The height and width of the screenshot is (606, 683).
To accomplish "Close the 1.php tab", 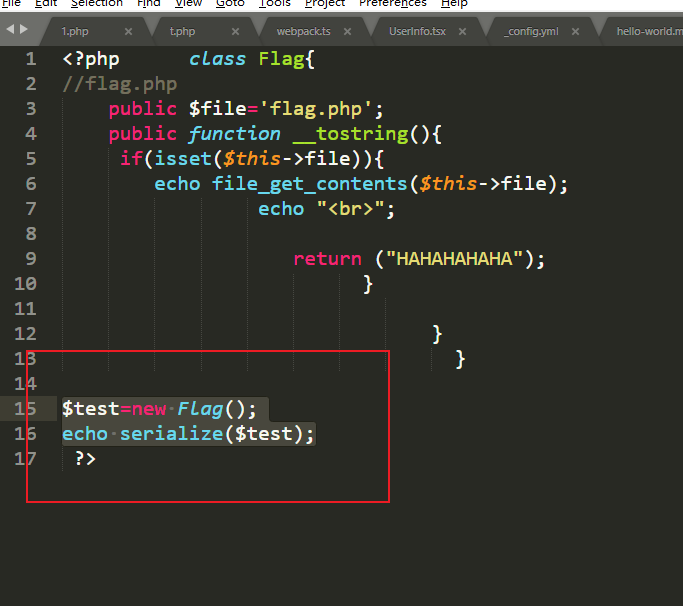I will tap(128, 31).
